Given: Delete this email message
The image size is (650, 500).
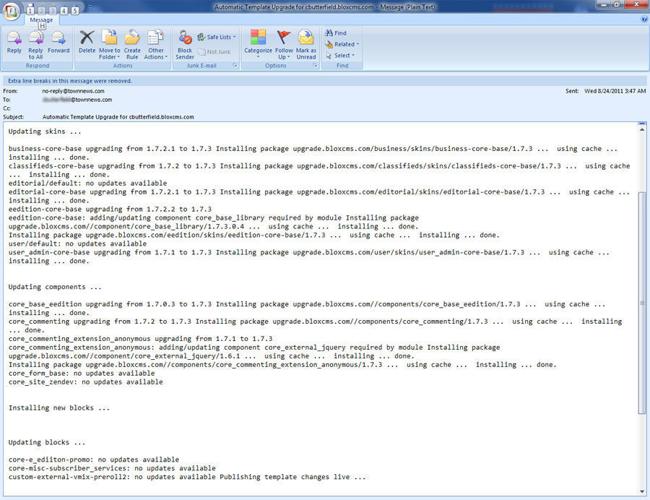Looking at the screenshot, I should pos(87,42).
